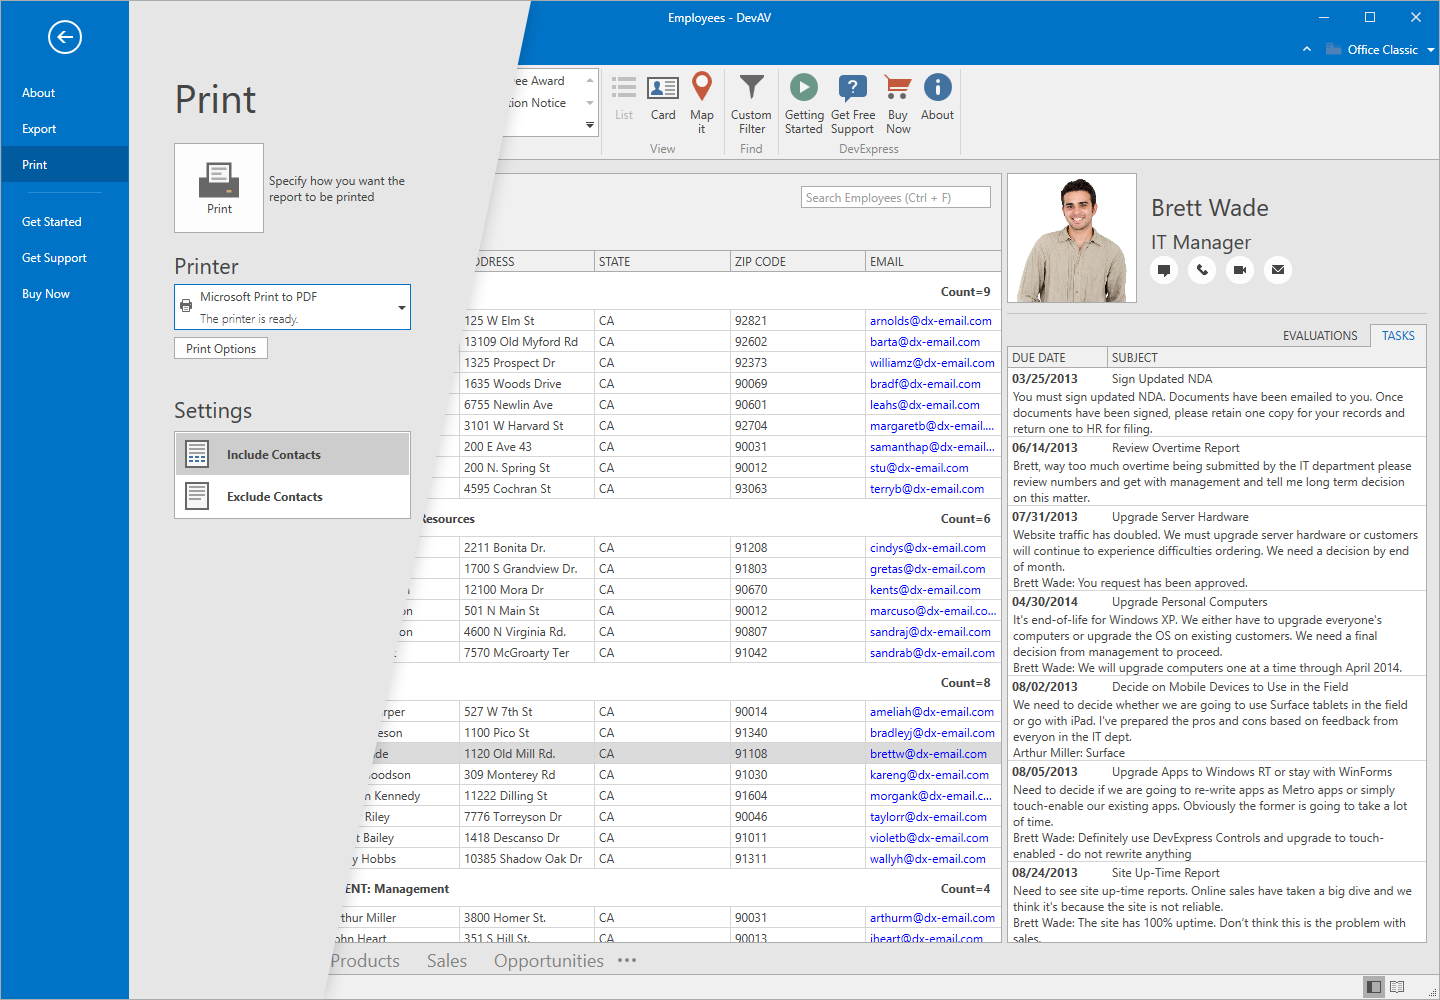The height and width of the screenshot is (1000, 1440).
Task: Open Export in the left menu
Action: [x=39, y=129]
